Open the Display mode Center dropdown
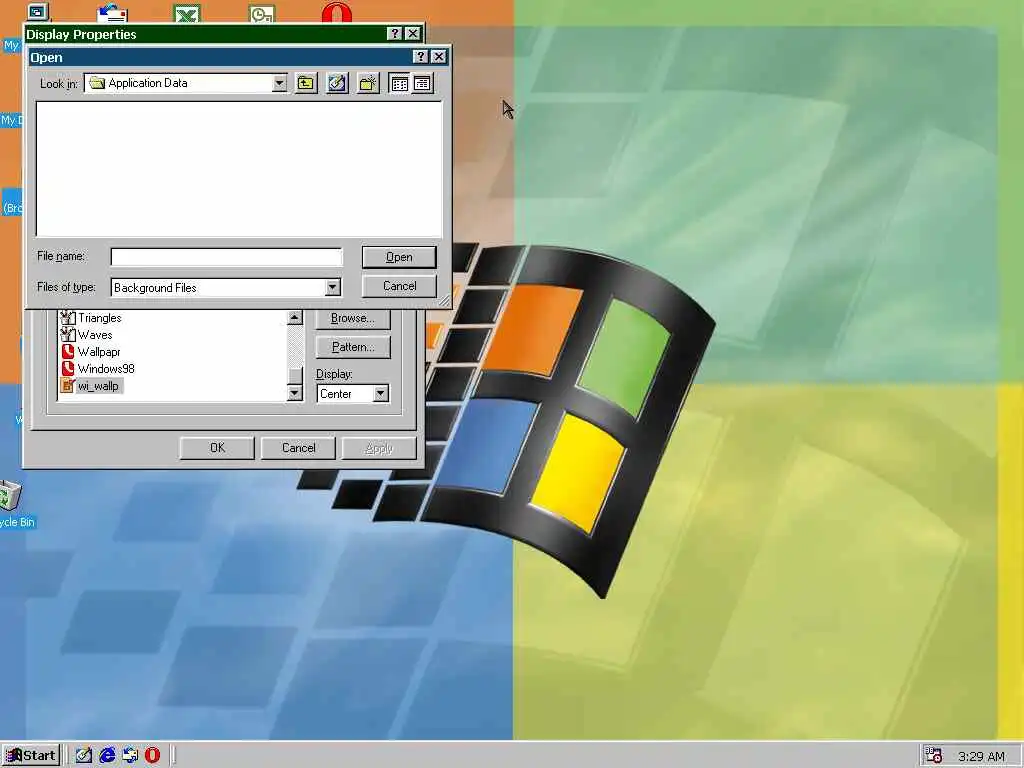Viewport: 1024px width, 768px height. click(x=380, y=394)
